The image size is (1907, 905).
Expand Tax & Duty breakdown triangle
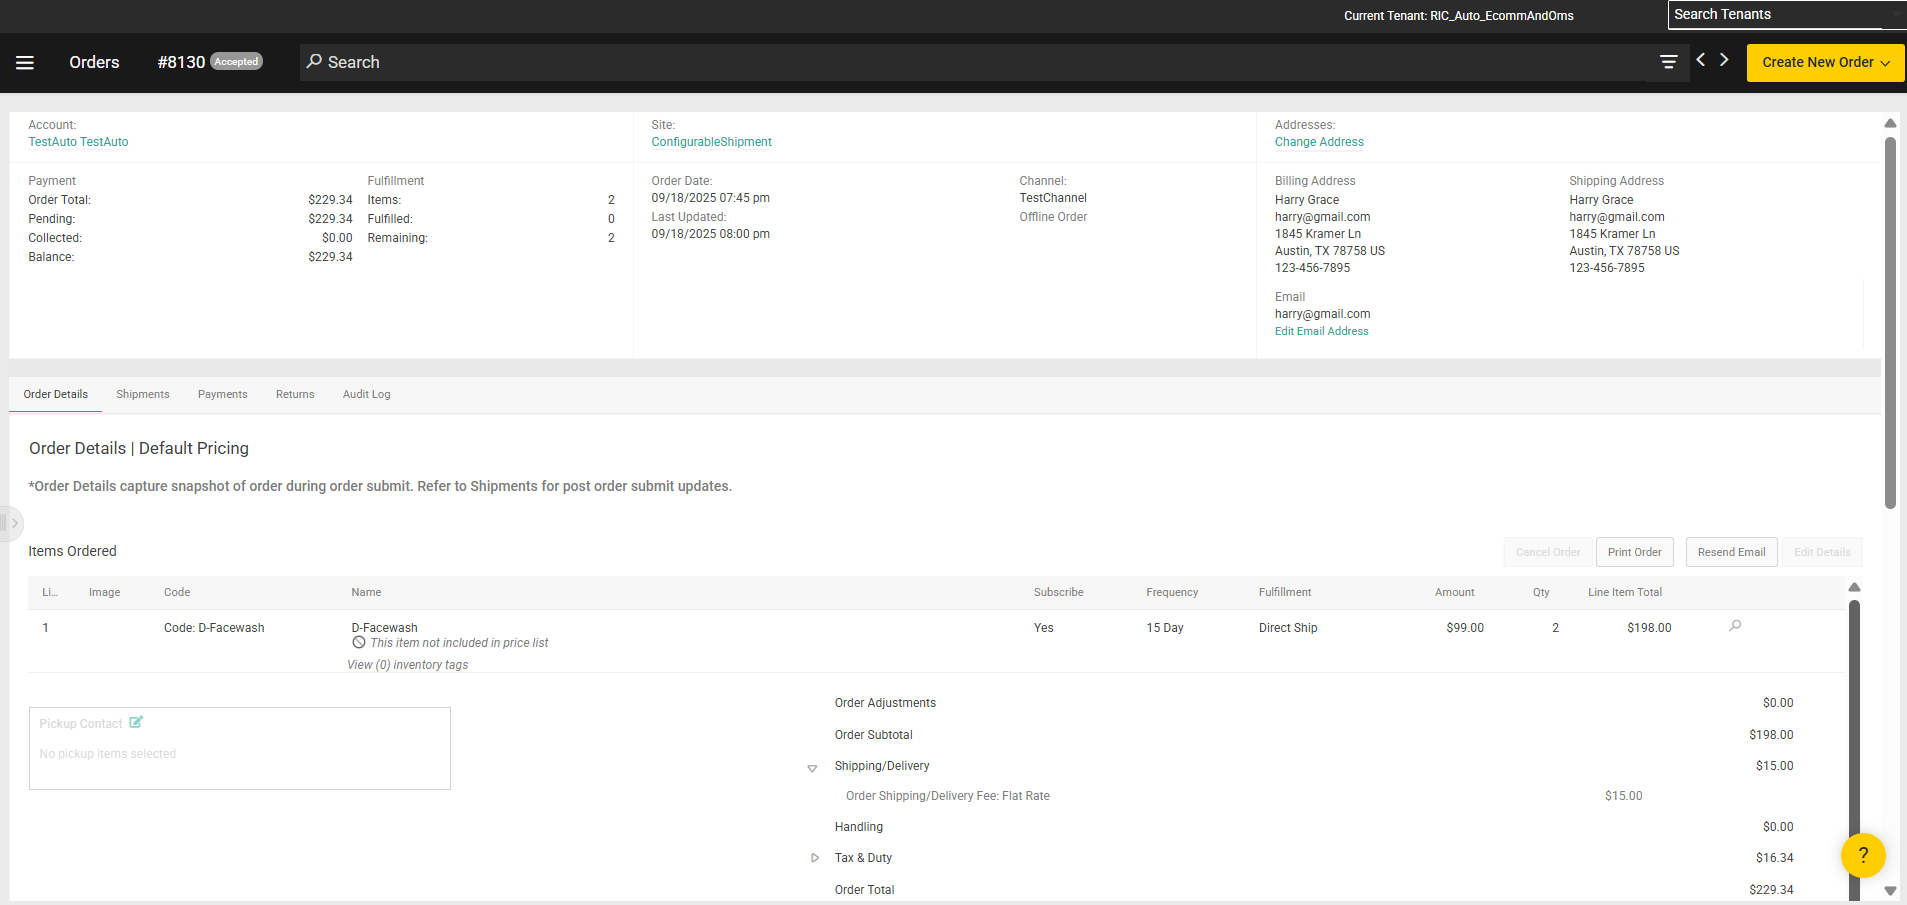pos(814,858)
